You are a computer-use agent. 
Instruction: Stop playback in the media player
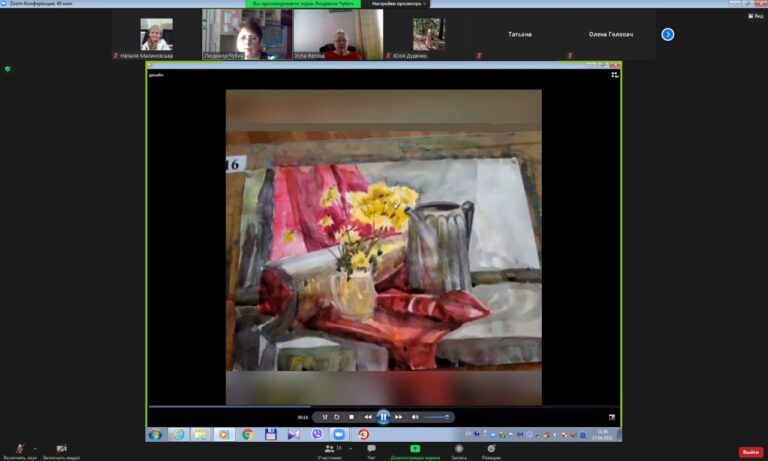pos(351,417)
